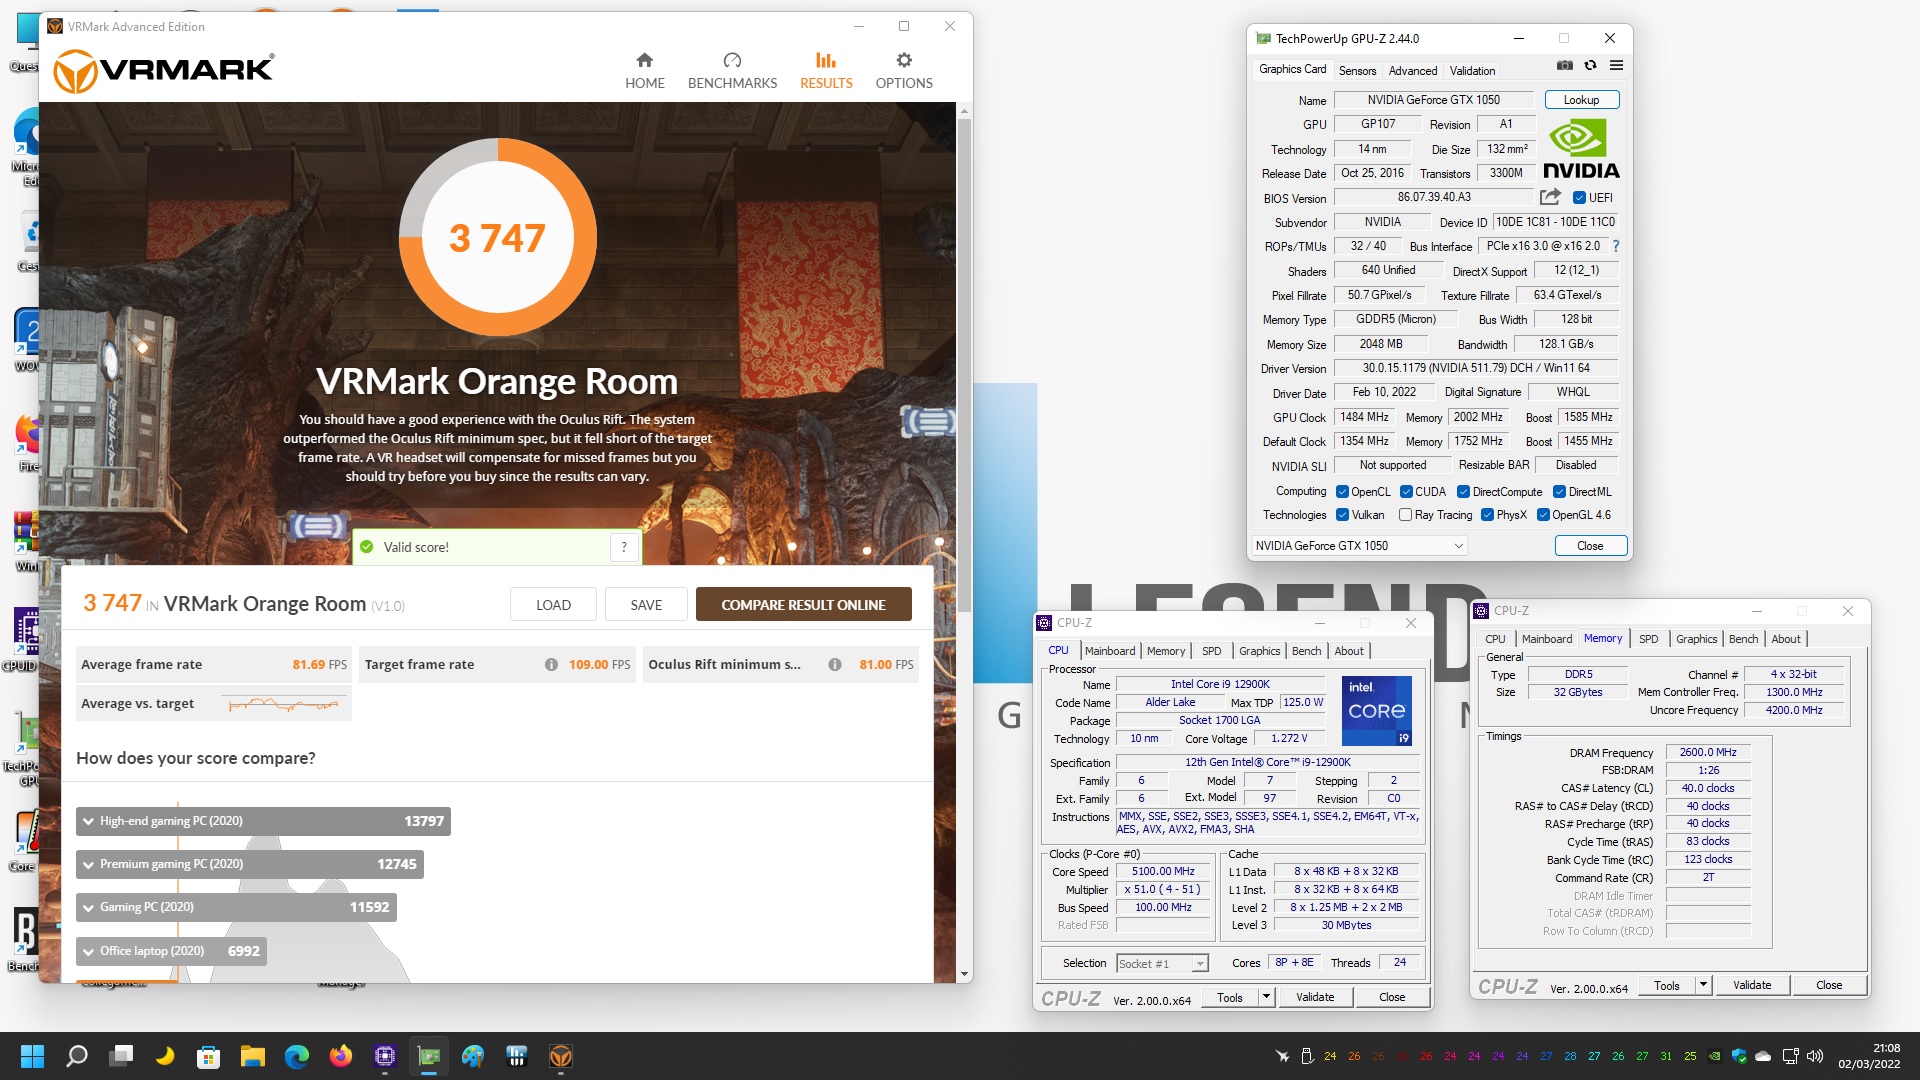
Task: Open the BENCHMARKS section in VRMark
Action: click(732, 71)
